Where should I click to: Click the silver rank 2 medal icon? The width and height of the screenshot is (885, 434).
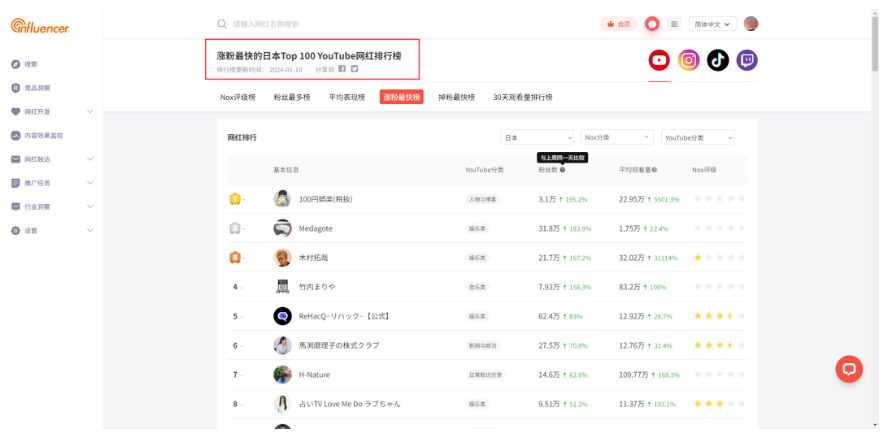pyautogui.click(x=235, y=228)
